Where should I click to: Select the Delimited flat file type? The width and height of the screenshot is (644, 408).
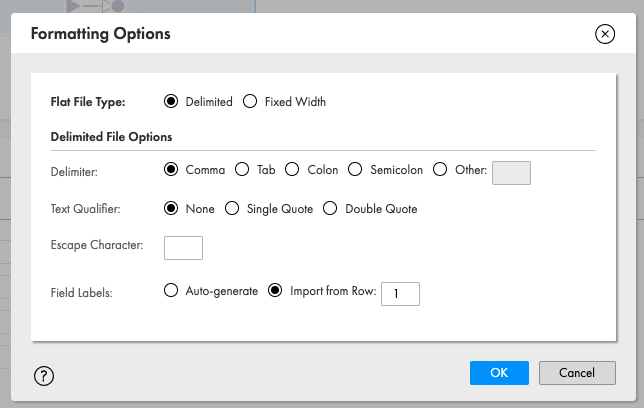tap(171, 101)
